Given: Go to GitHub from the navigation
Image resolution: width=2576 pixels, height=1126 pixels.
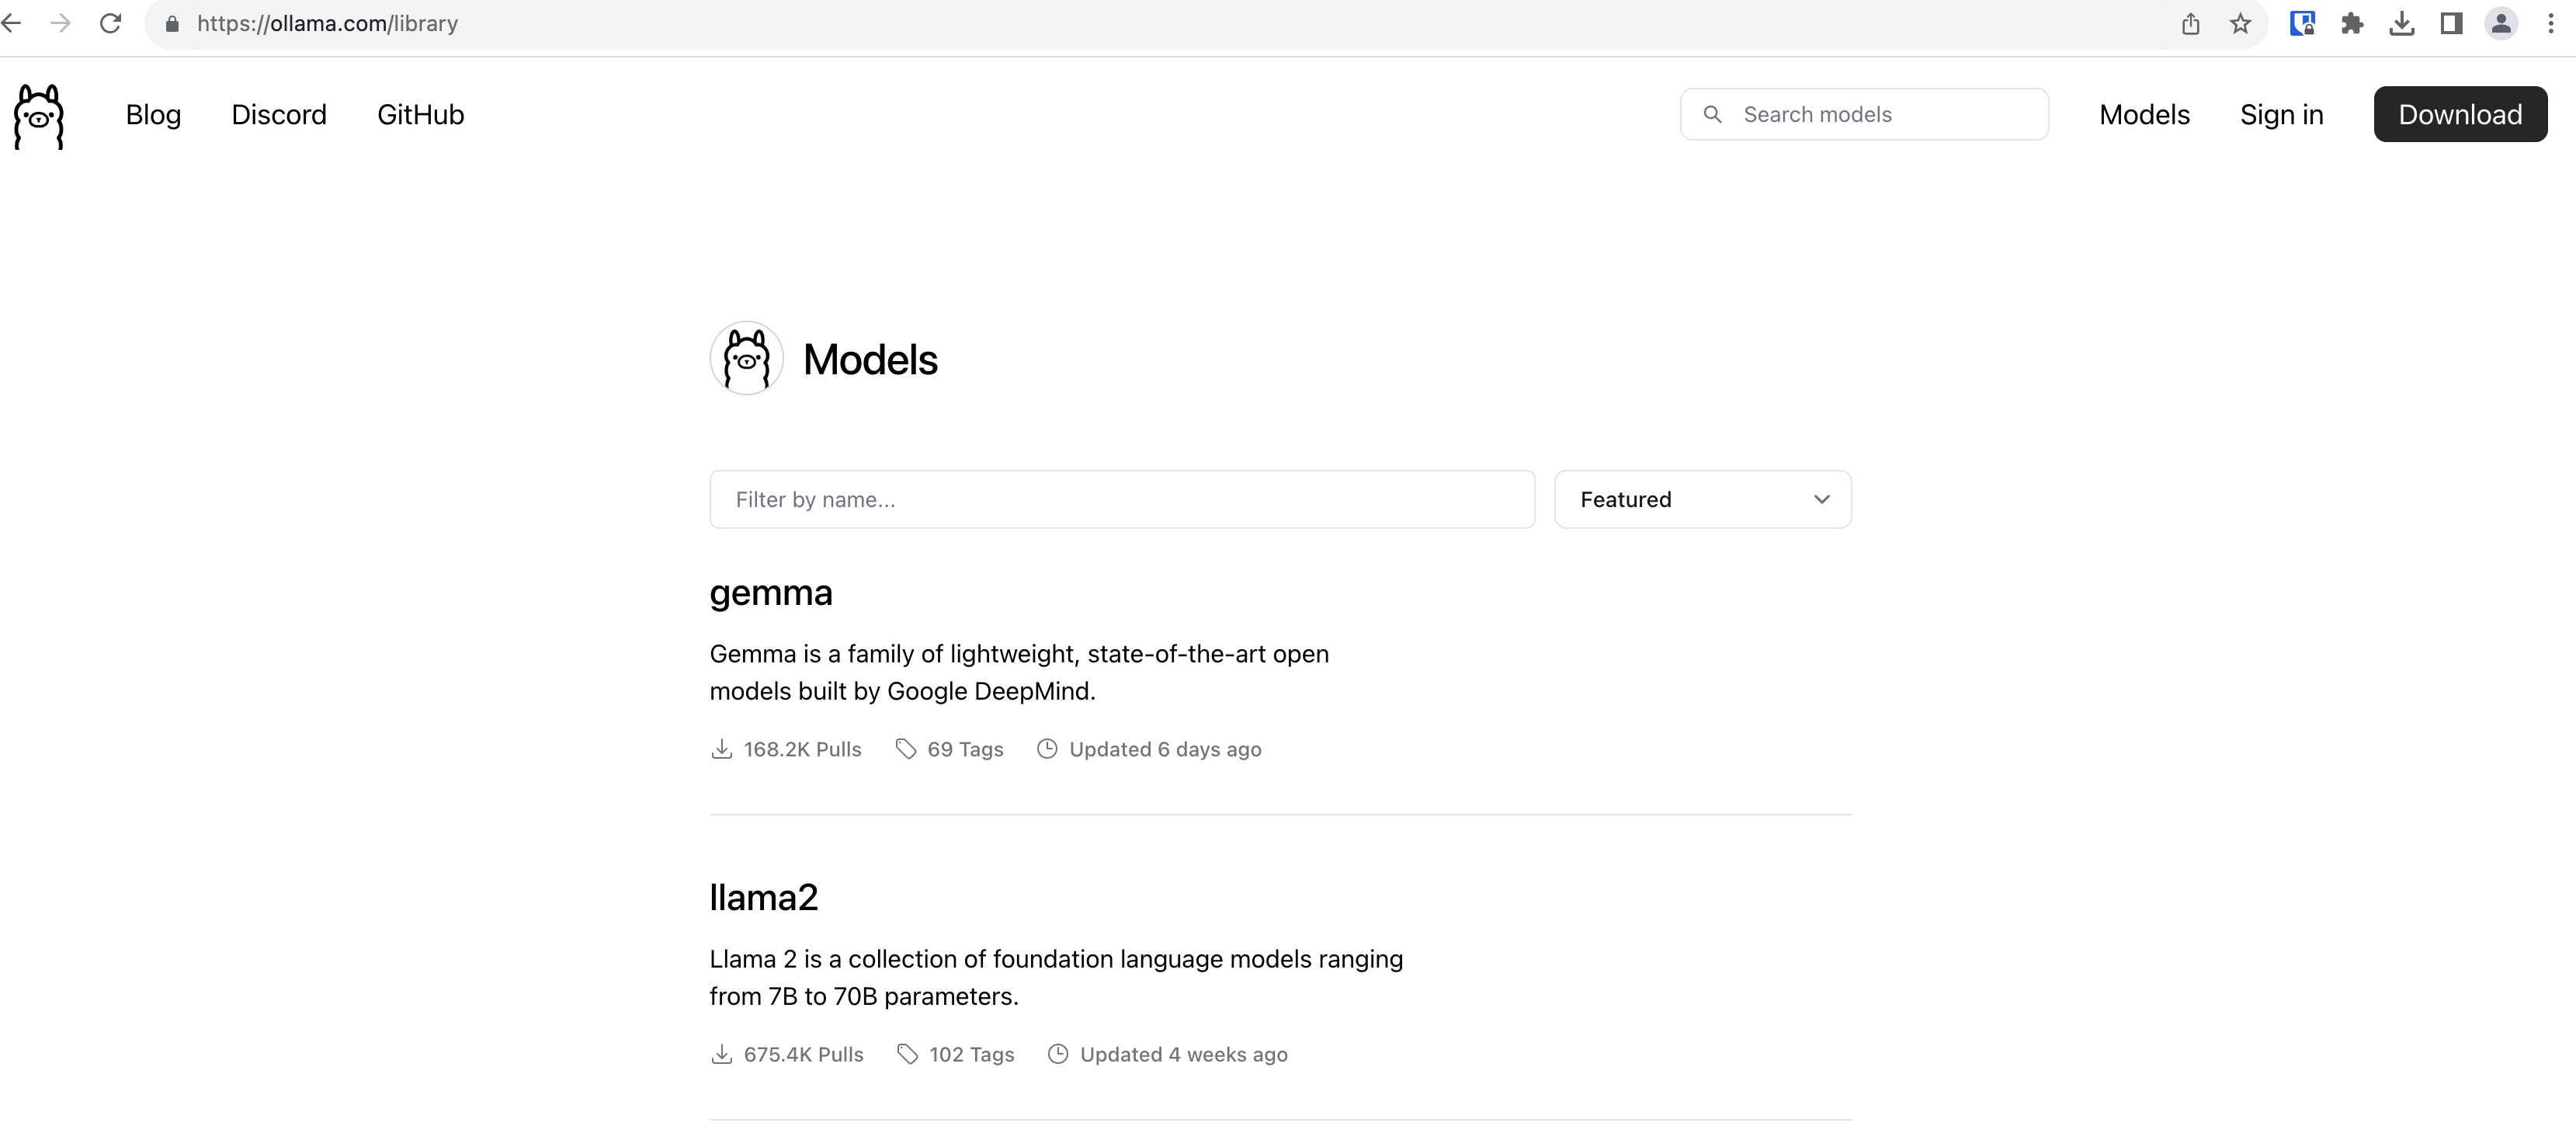Looking at the screenshot, I should (420, 115).
